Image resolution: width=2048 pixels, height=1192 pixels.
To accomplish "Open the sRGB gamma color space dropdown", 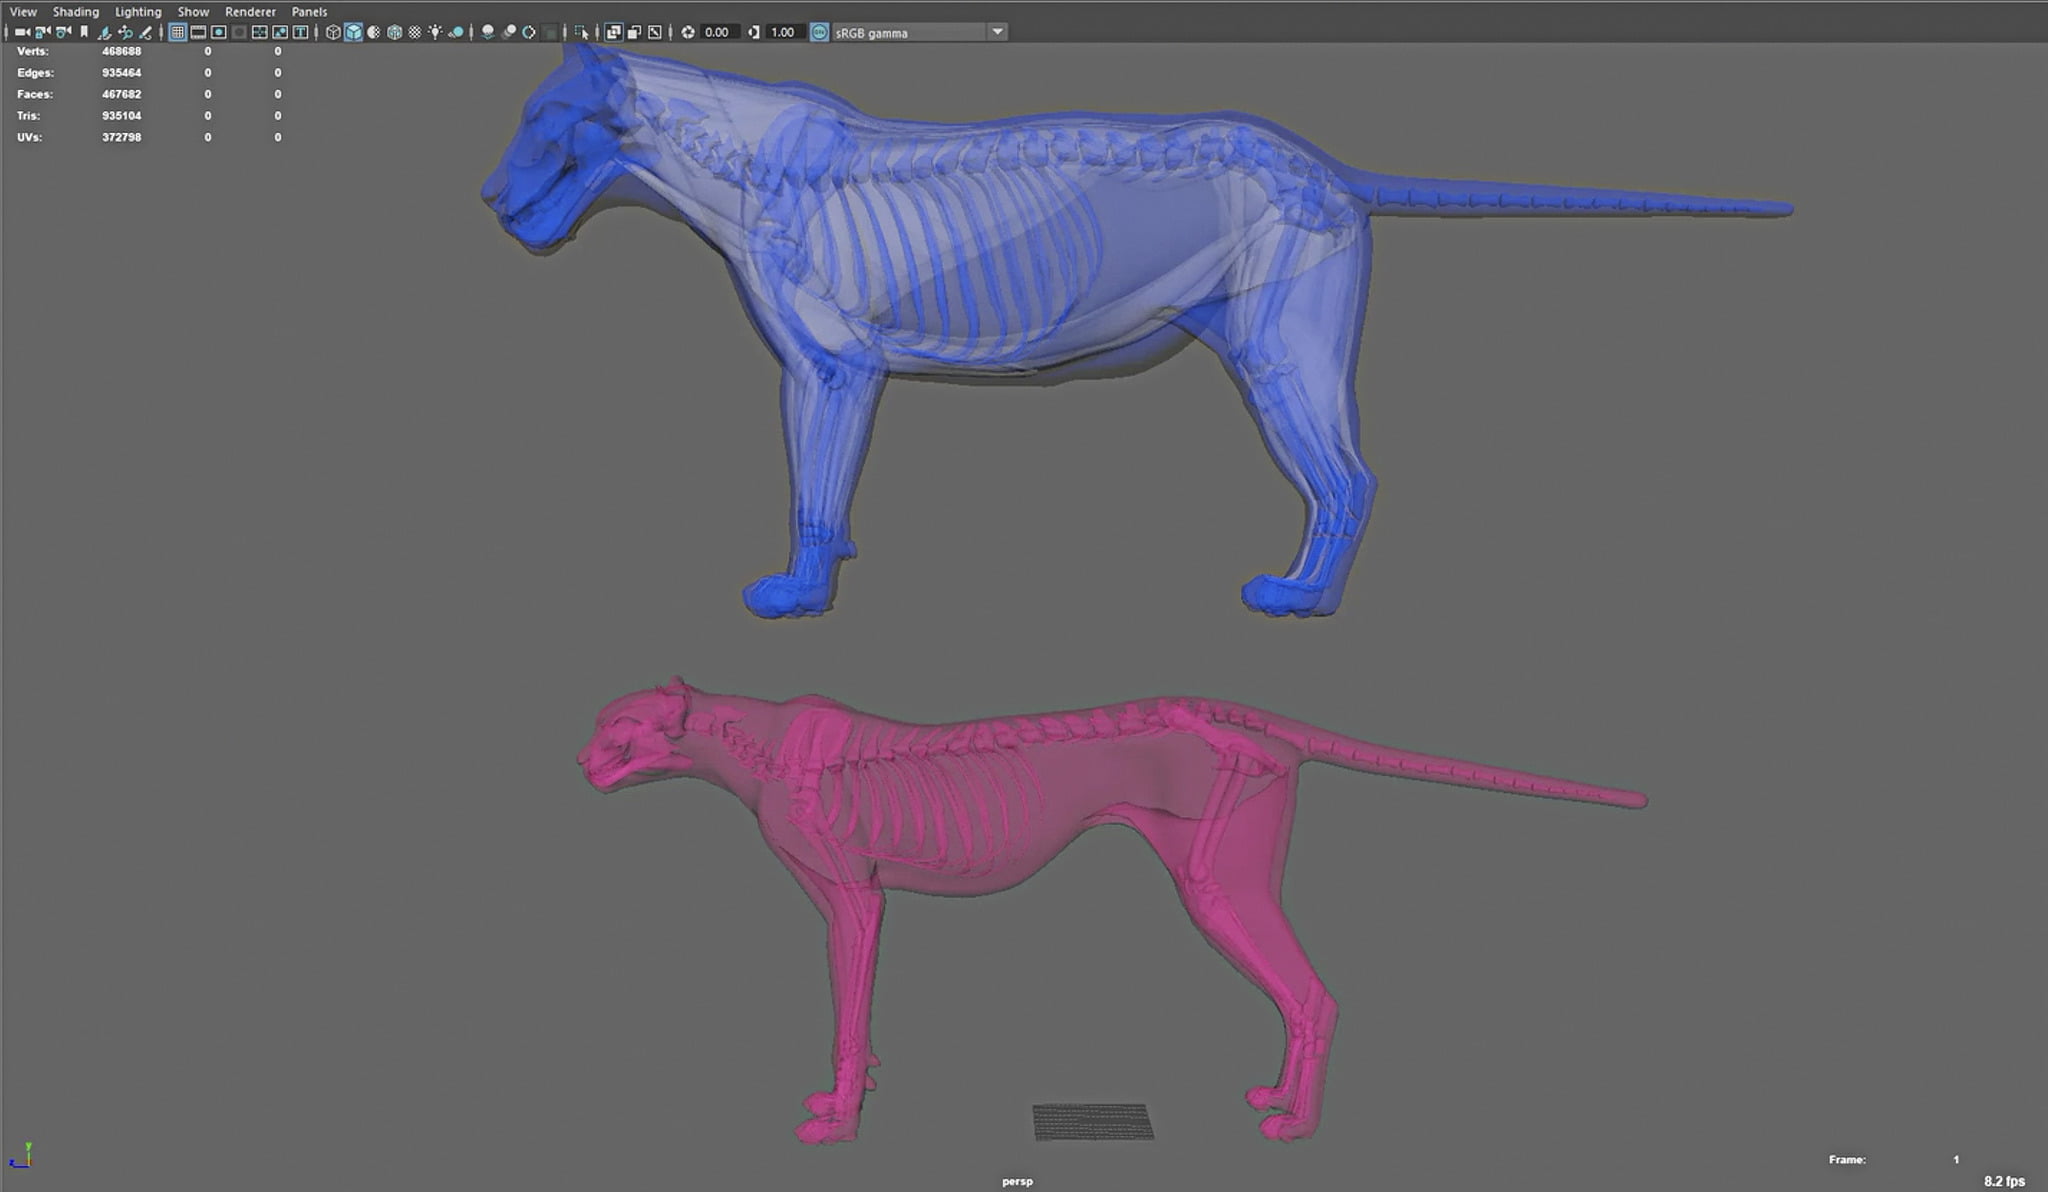I will (x=997, y=32).
